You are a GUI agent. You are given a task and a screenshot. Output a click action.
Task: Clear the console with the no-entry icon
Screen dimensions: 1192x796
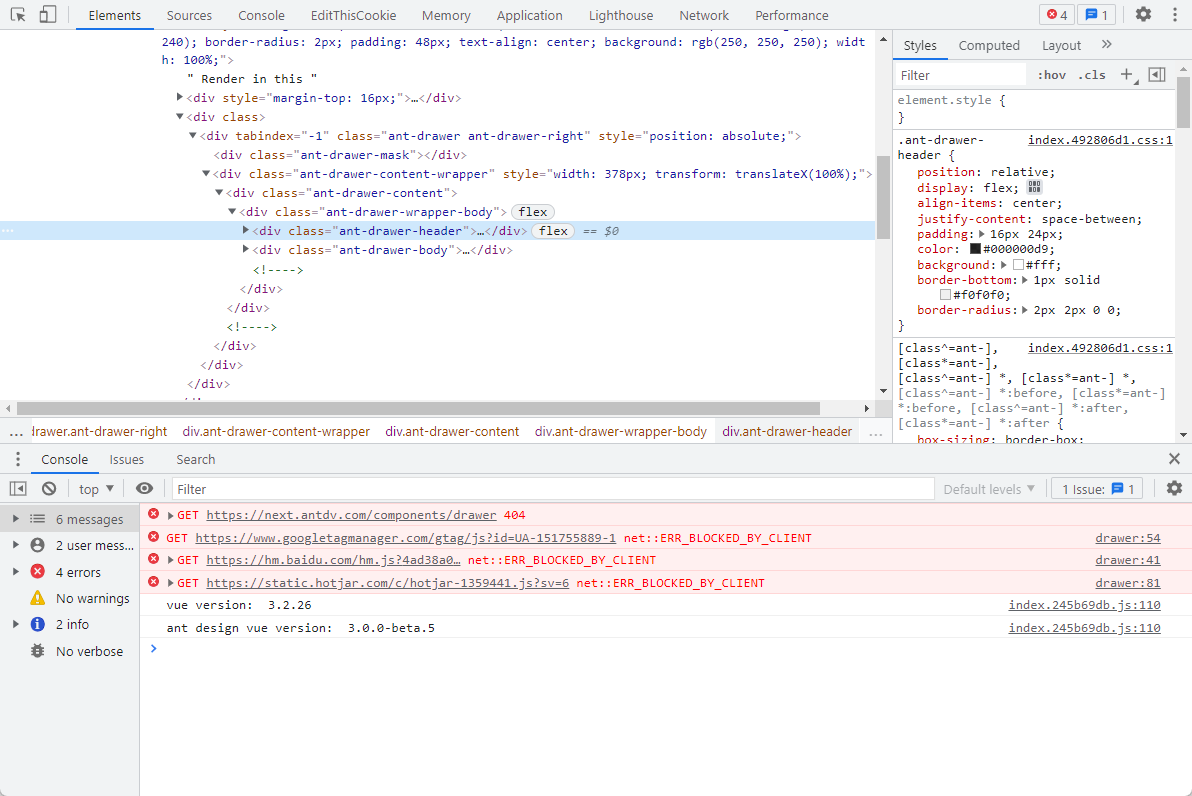coord(49,488)
